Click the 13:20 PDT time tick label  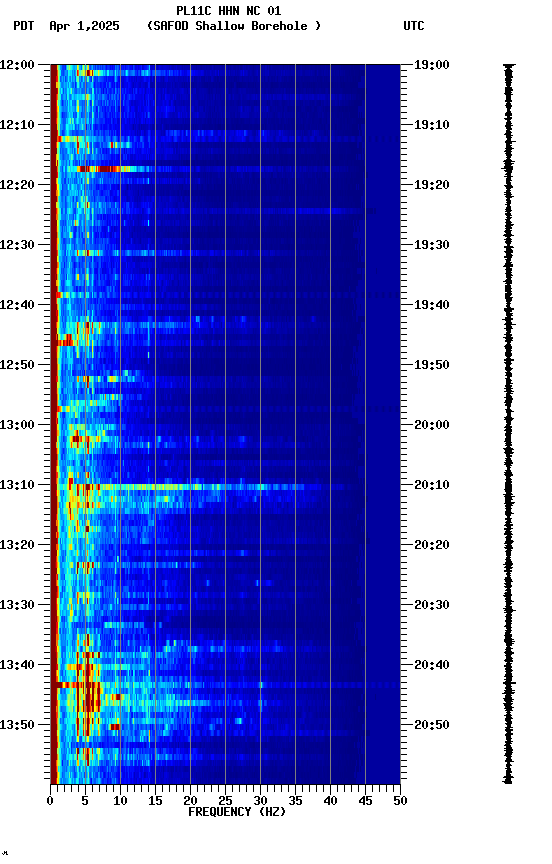[17, 545]
